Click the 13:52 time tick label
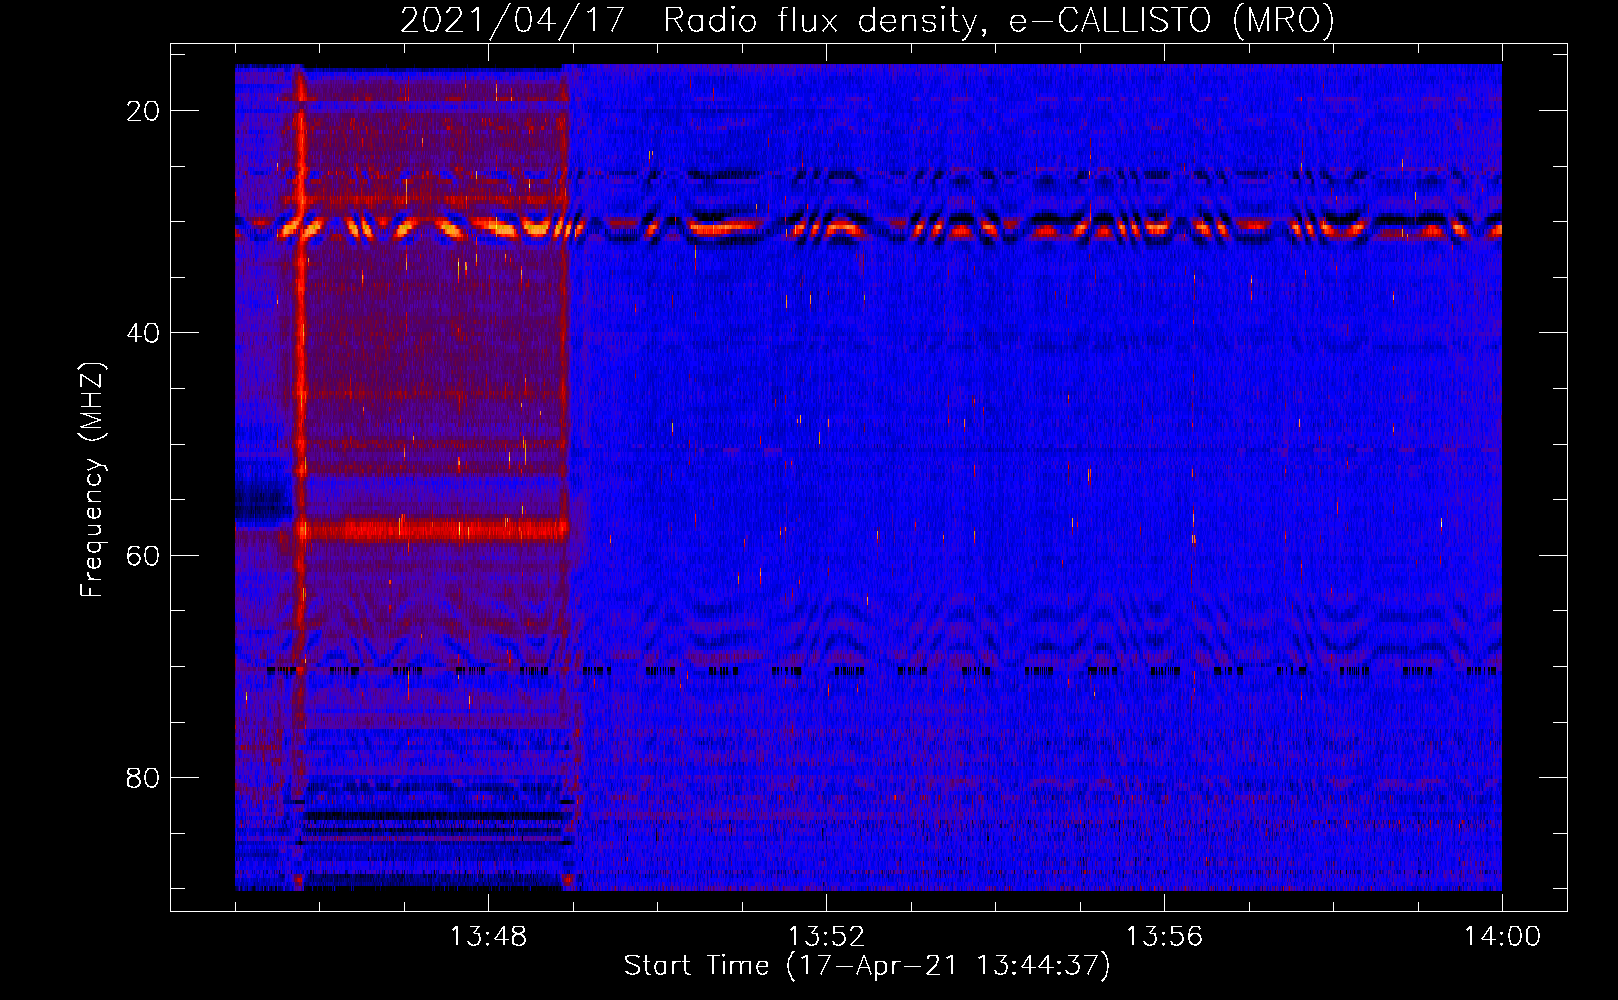This screenshot has width=1618, height=1000. pos(826,937)
